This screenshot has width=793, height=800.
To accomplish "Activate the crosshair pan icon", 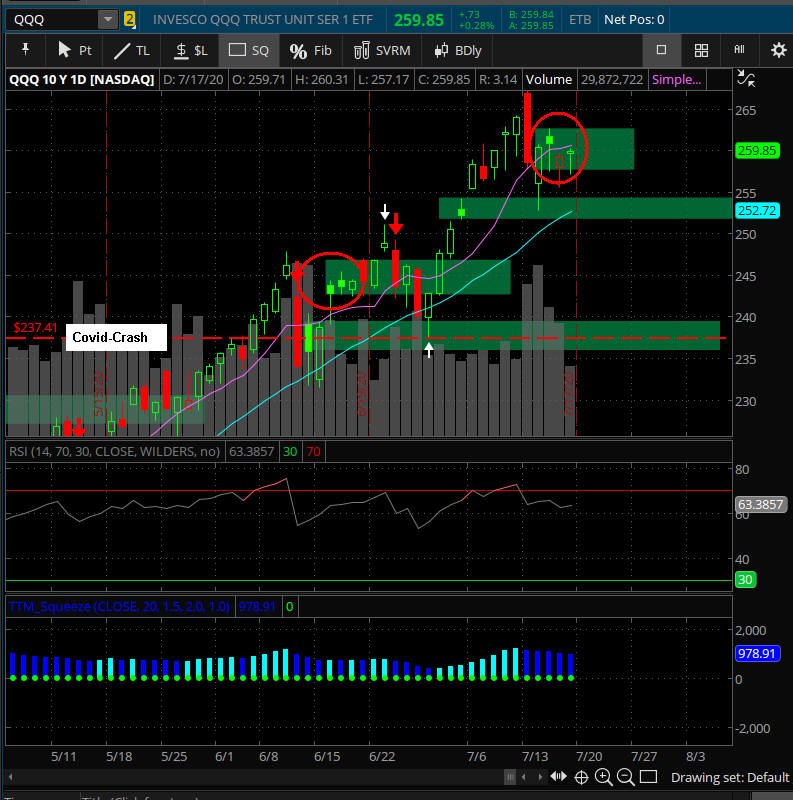I will coord(582,777).
